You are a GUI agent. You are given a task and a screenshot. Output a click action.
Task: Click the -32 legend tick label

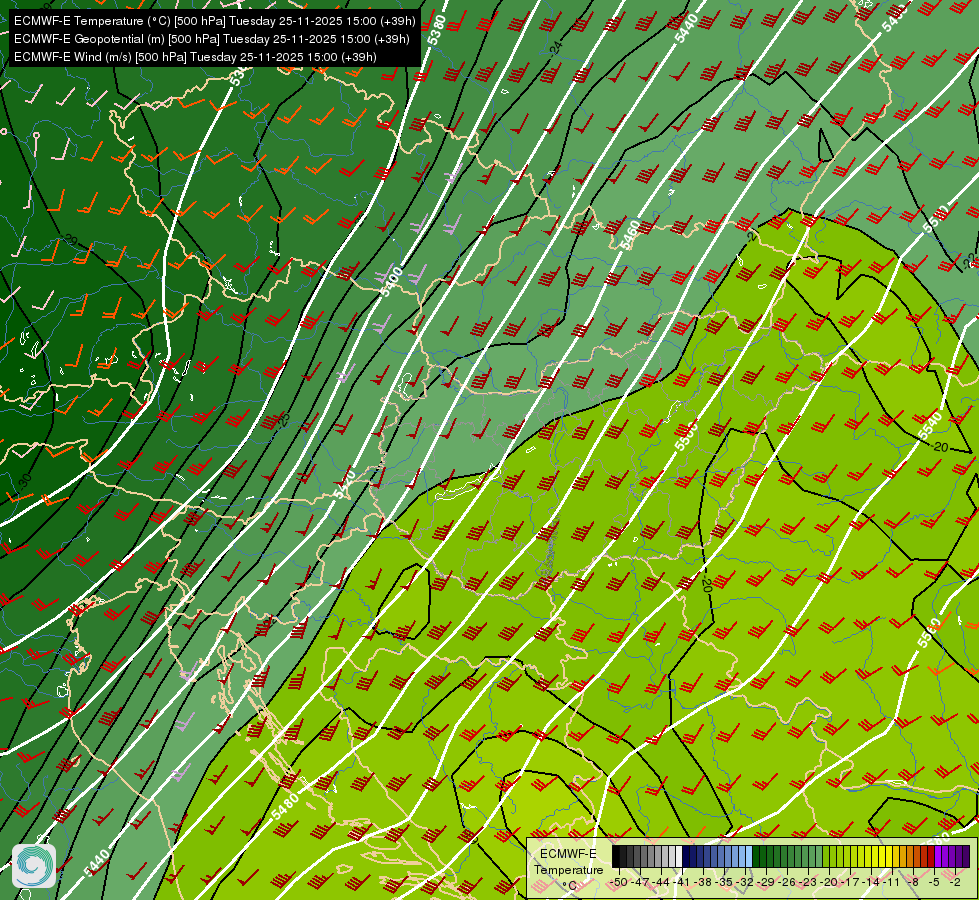point(745,882)
